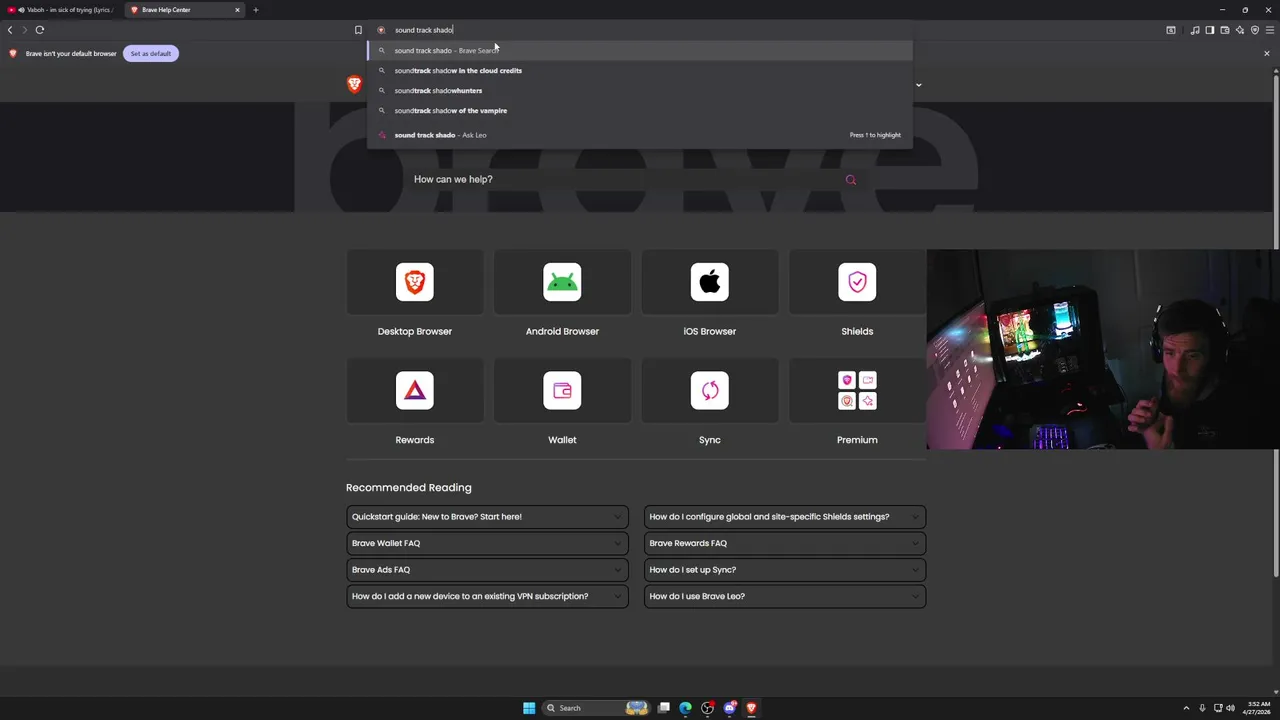Open Brave Wallet toolbar icon
1280x720 pixels.
click(x=1225, y=30)
